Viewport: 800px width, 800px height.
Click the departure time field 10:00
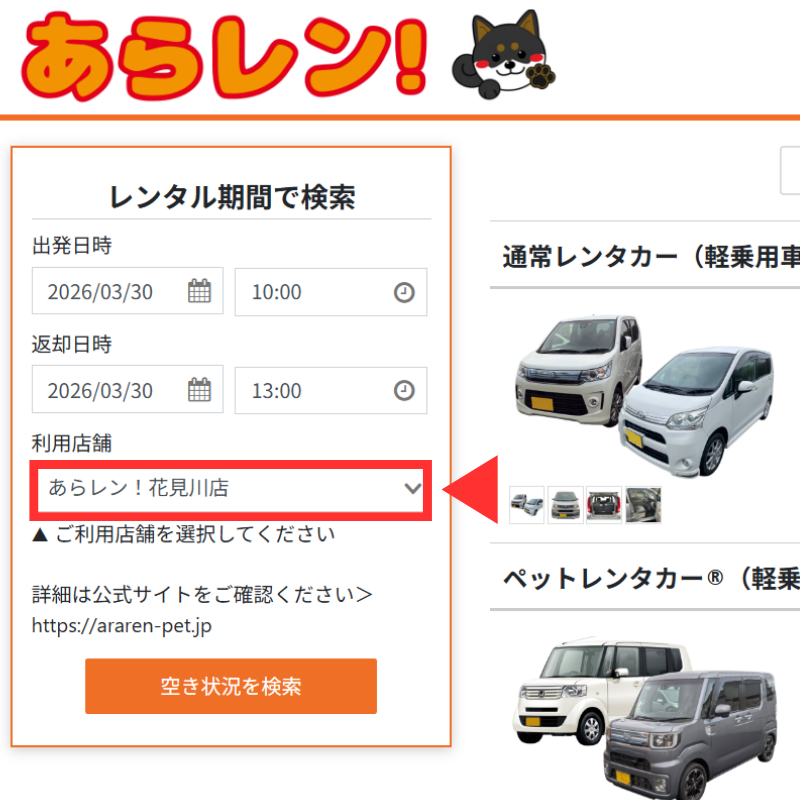coord(331,292)
